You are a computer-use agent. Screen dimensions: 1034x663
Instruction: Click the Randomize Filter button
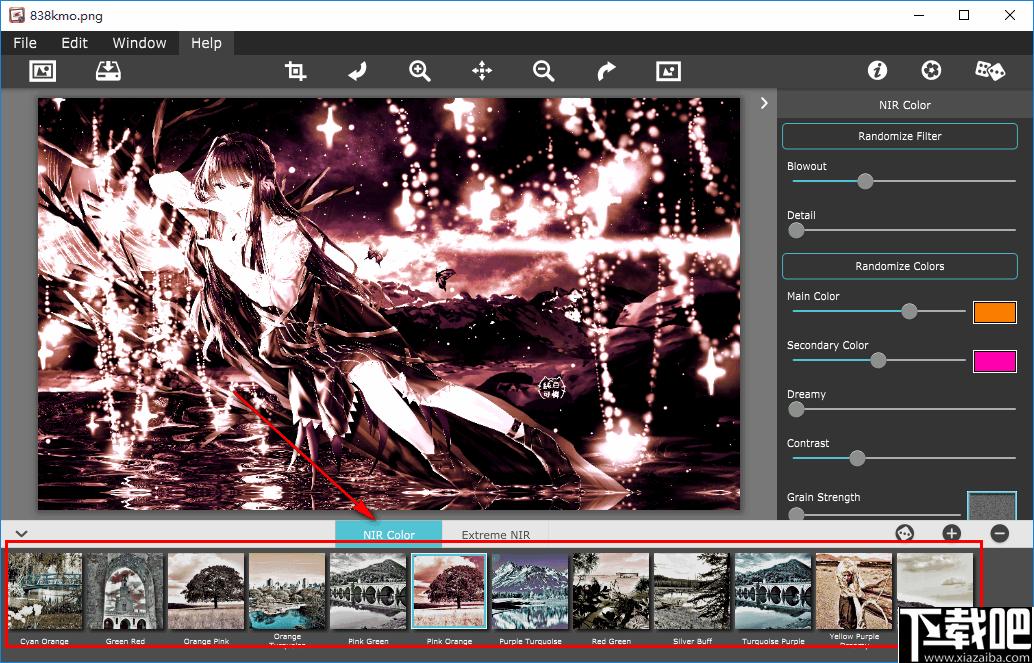(x=899, y=136)
